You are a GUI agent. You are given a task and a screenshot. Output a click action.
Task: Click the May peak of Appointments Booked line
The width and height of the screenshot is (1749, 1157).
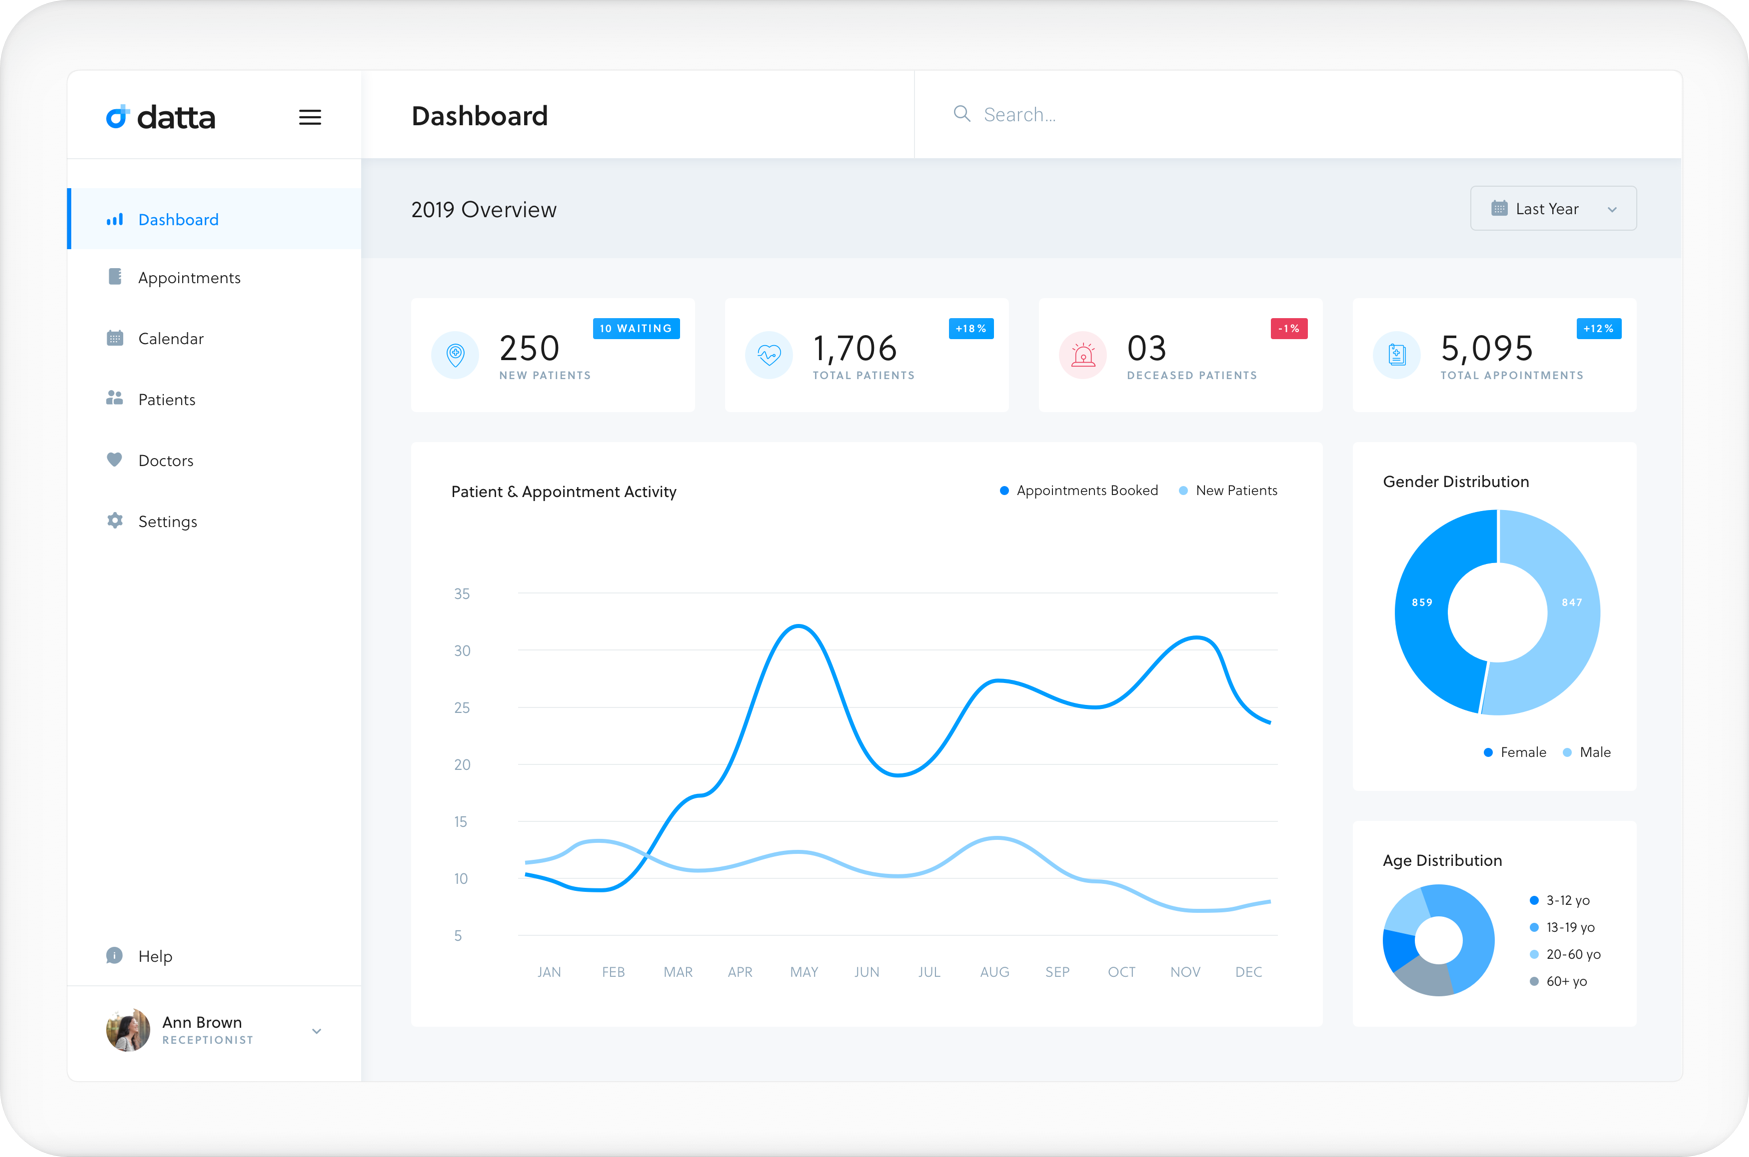799,626
